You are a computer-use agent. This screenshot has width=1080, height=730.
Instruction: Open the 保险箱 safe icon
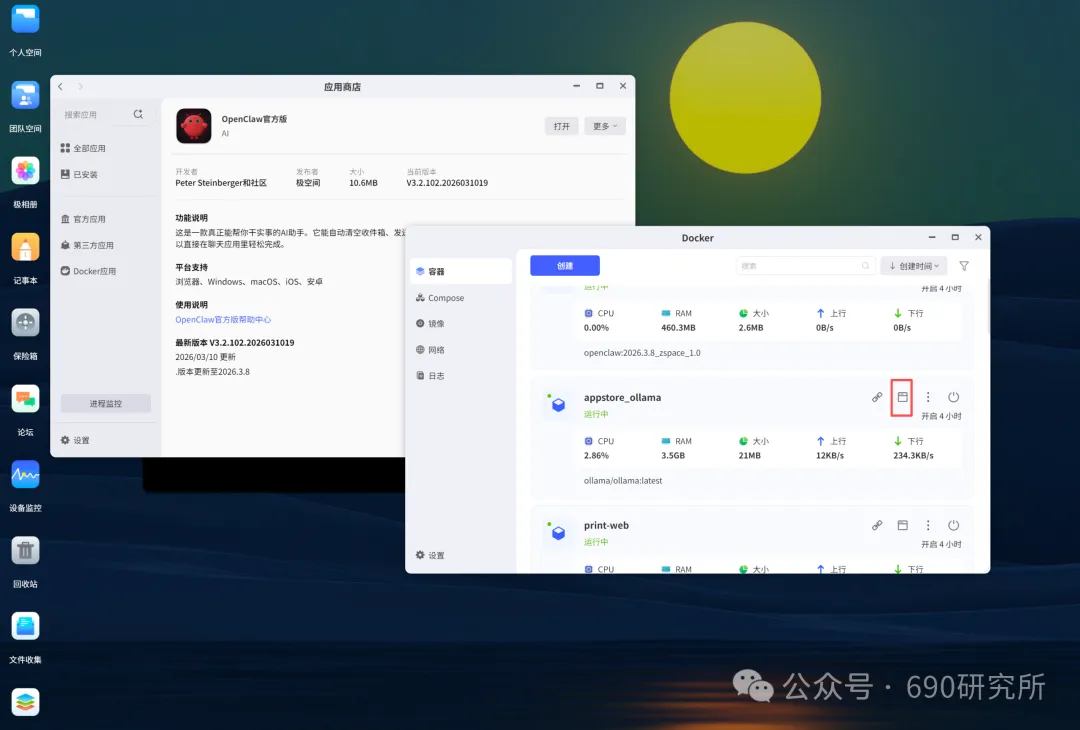click(25, 323)
